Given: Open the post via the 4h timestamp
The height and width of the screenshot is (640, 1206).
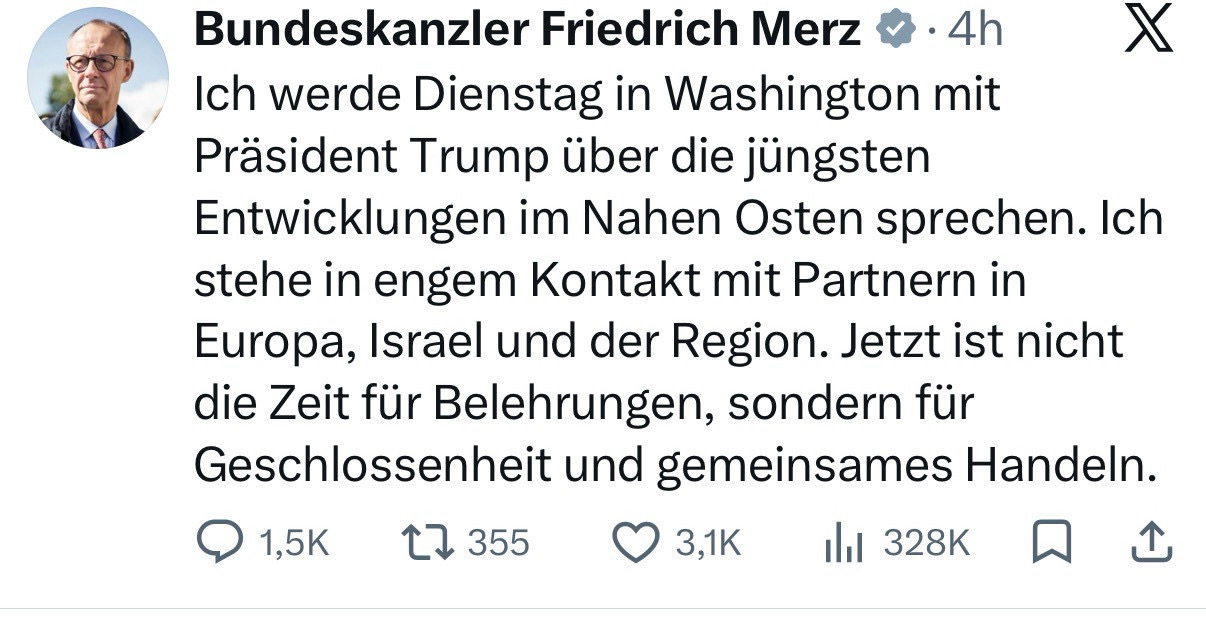Looking at the screenshot, I should 973,32.
